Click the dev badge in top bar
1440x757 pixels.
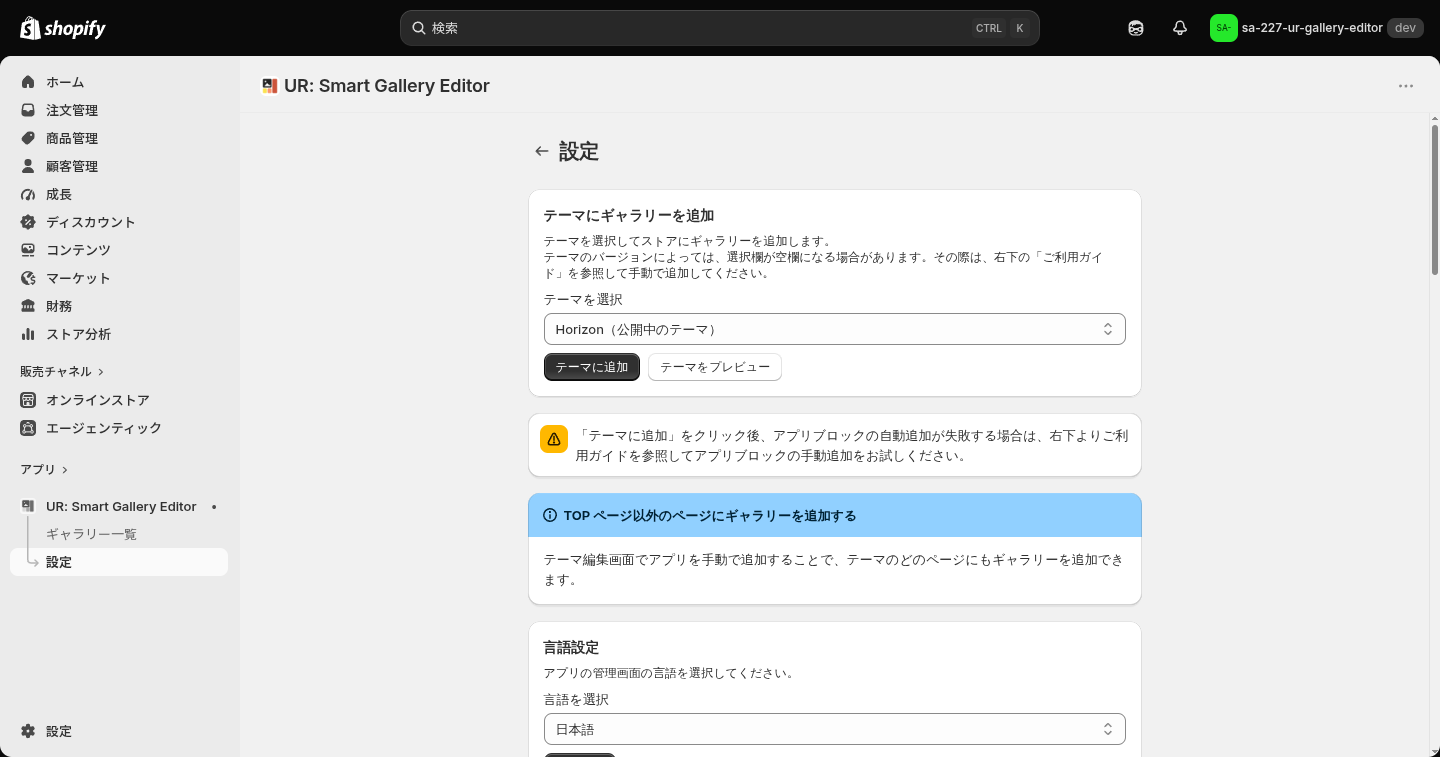pyautogui.click(x=1405, y=28)
